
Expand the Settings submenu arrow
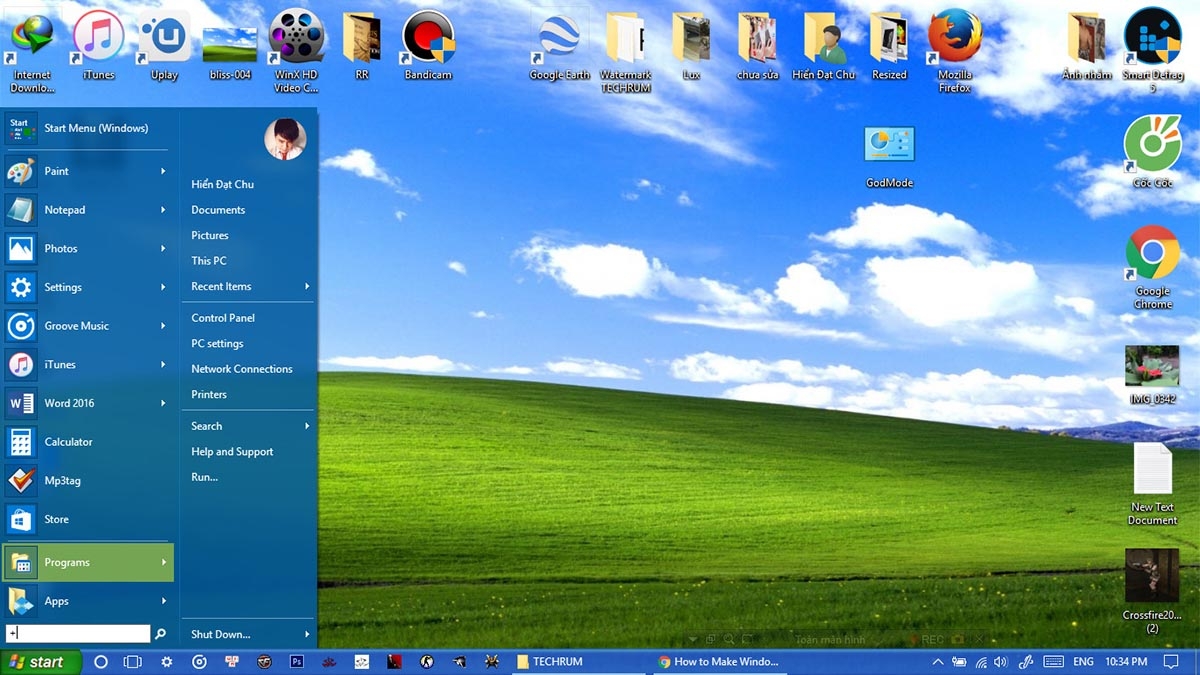[x=163, y=287]
